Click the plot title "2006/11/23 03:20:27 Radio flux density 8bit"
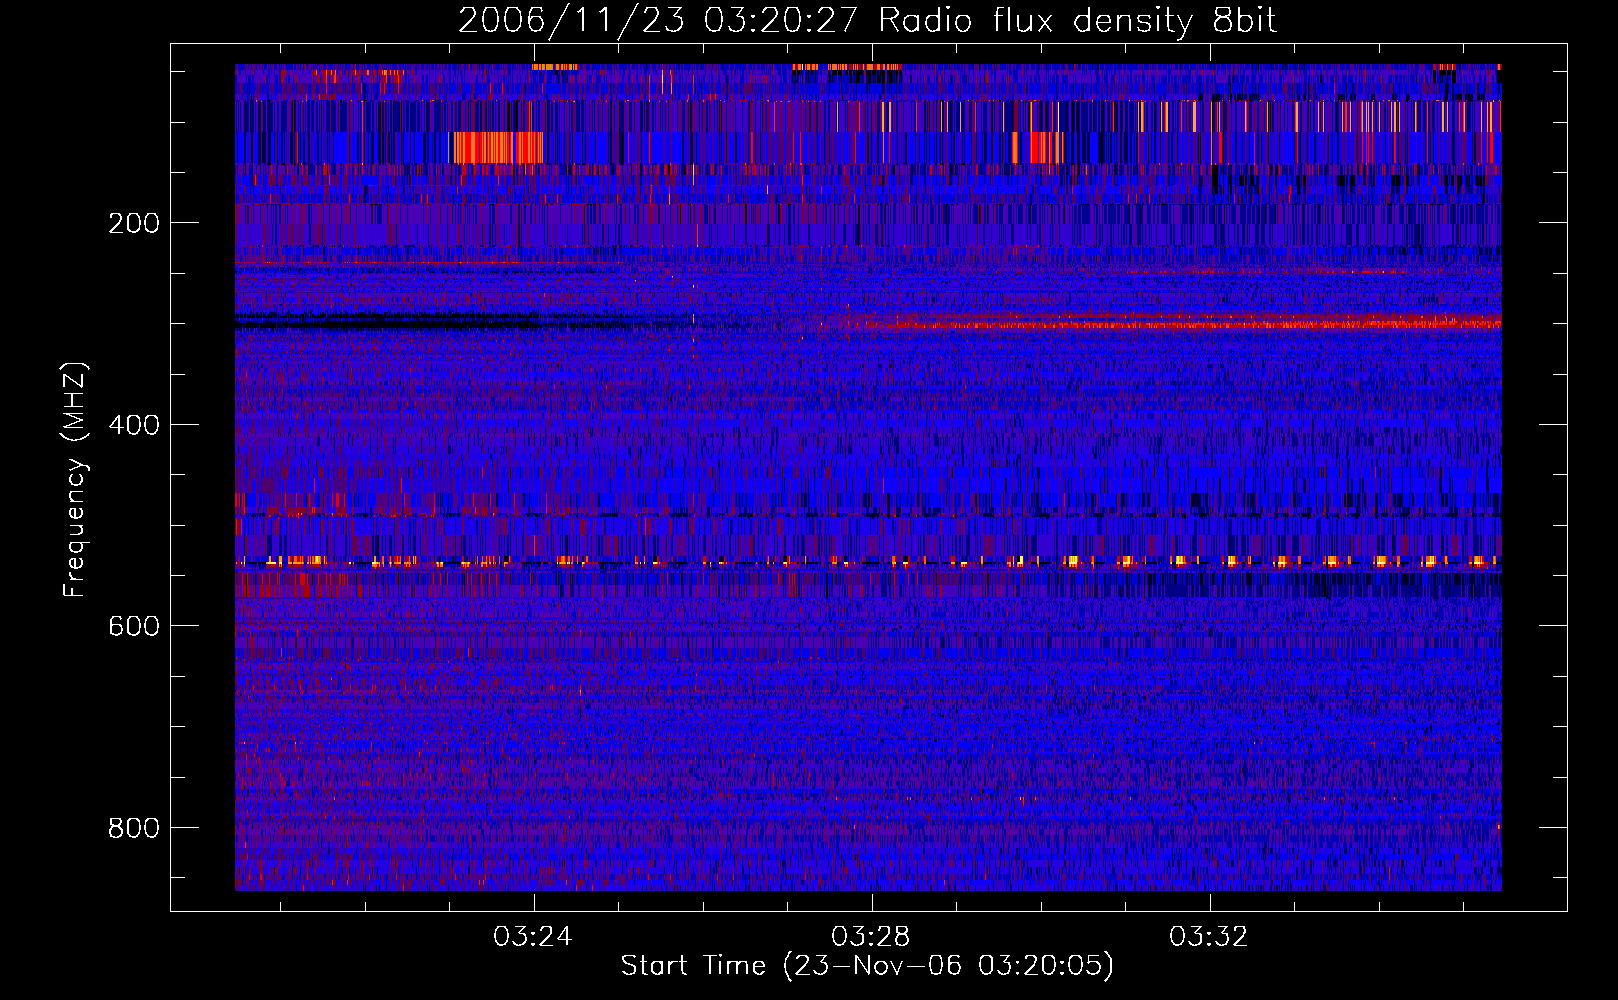This screenshot has width=1618, height=1000. (x=867, y=21)
